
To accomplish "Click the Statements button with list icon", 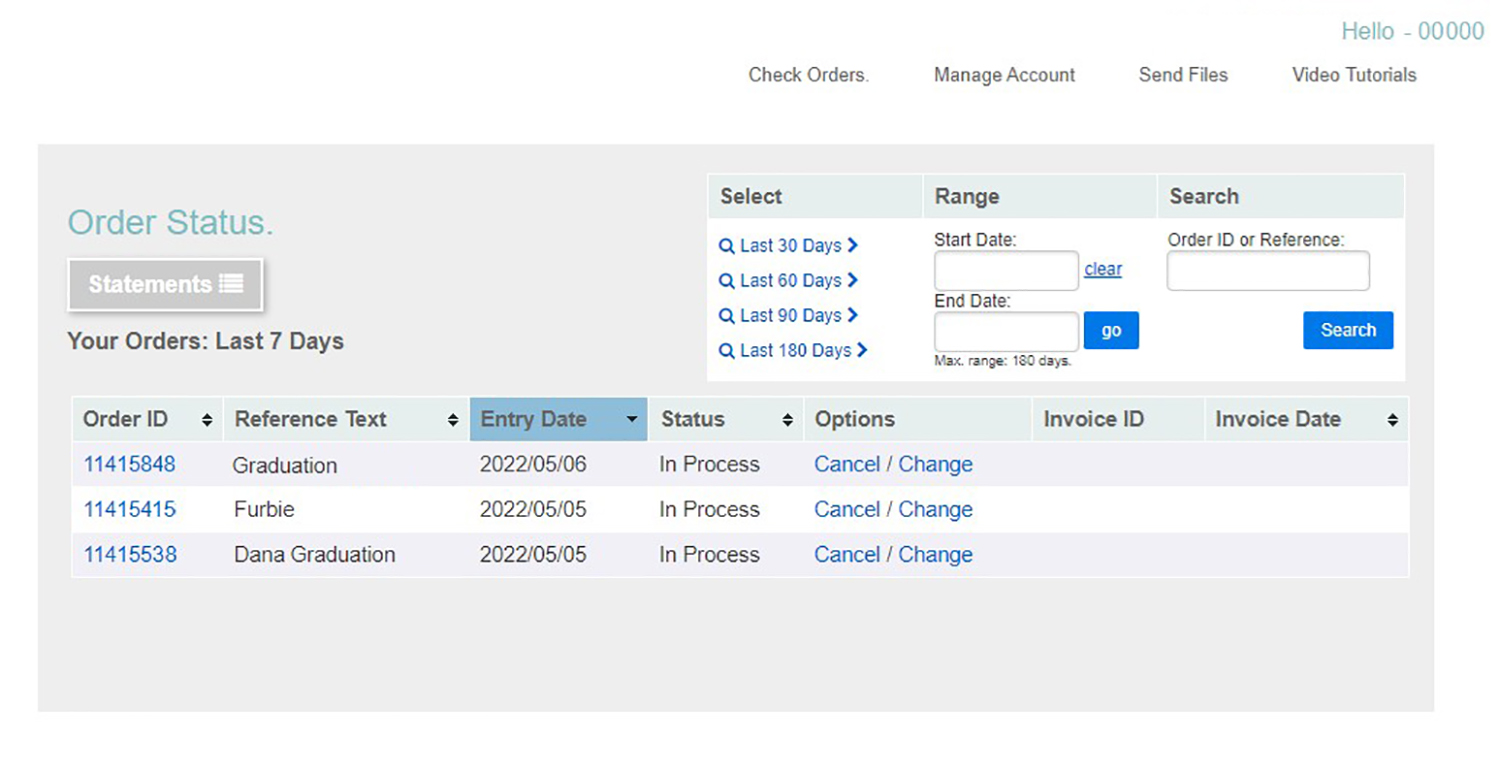I will [x=165, y=285].
